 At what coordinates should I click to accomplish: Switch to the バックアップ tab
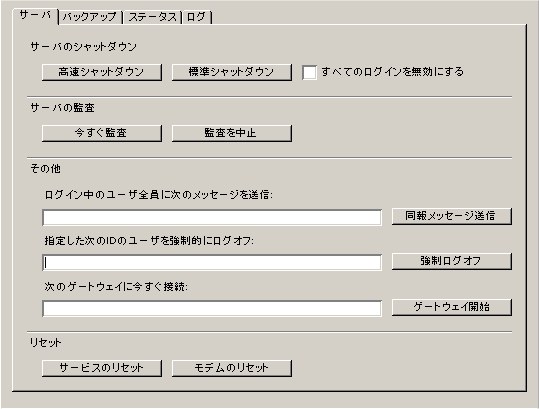(90, 17)
